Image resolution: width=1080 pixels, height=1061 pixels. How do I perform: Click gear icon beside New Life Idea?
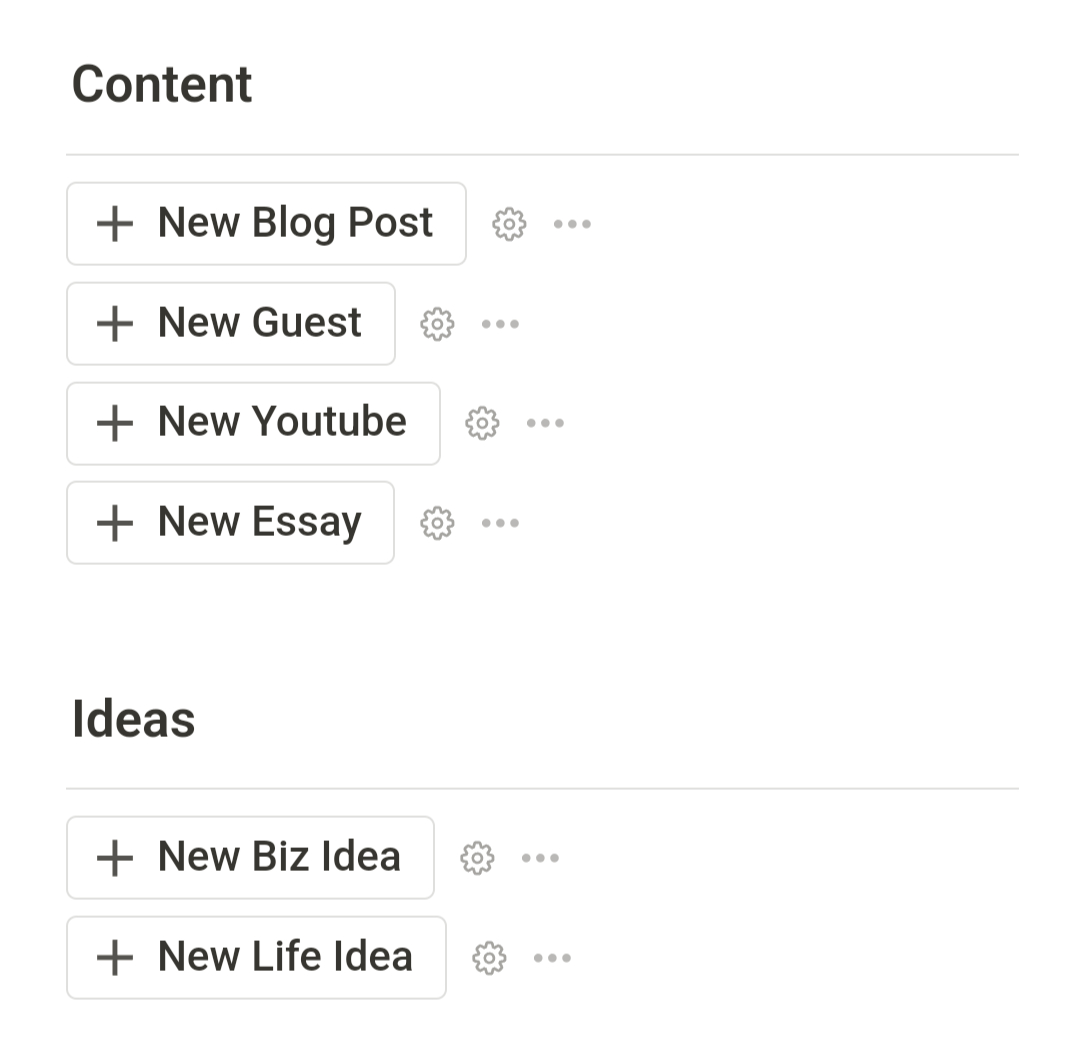click(489, 958)
